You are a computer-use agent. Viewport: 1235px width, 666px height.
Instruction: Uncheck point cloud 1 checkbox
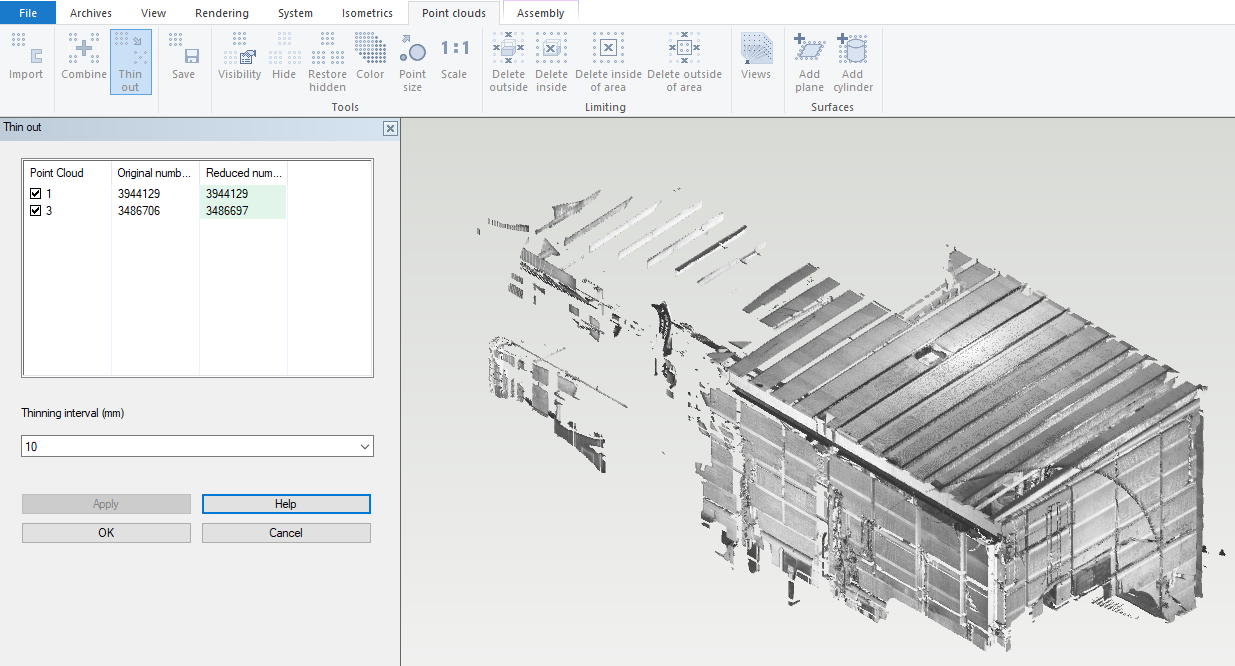click(x=36, y=194)
